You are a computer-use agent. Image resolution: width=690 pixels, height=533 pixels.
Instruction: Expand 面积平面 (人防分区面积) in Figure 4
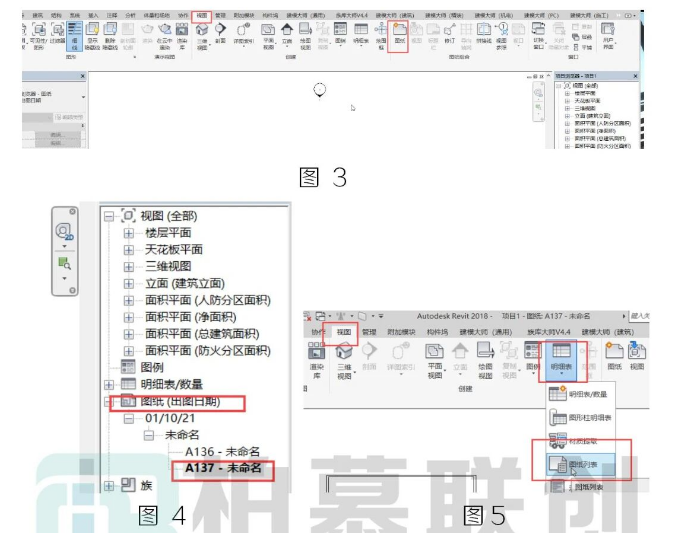pos(128,300)
